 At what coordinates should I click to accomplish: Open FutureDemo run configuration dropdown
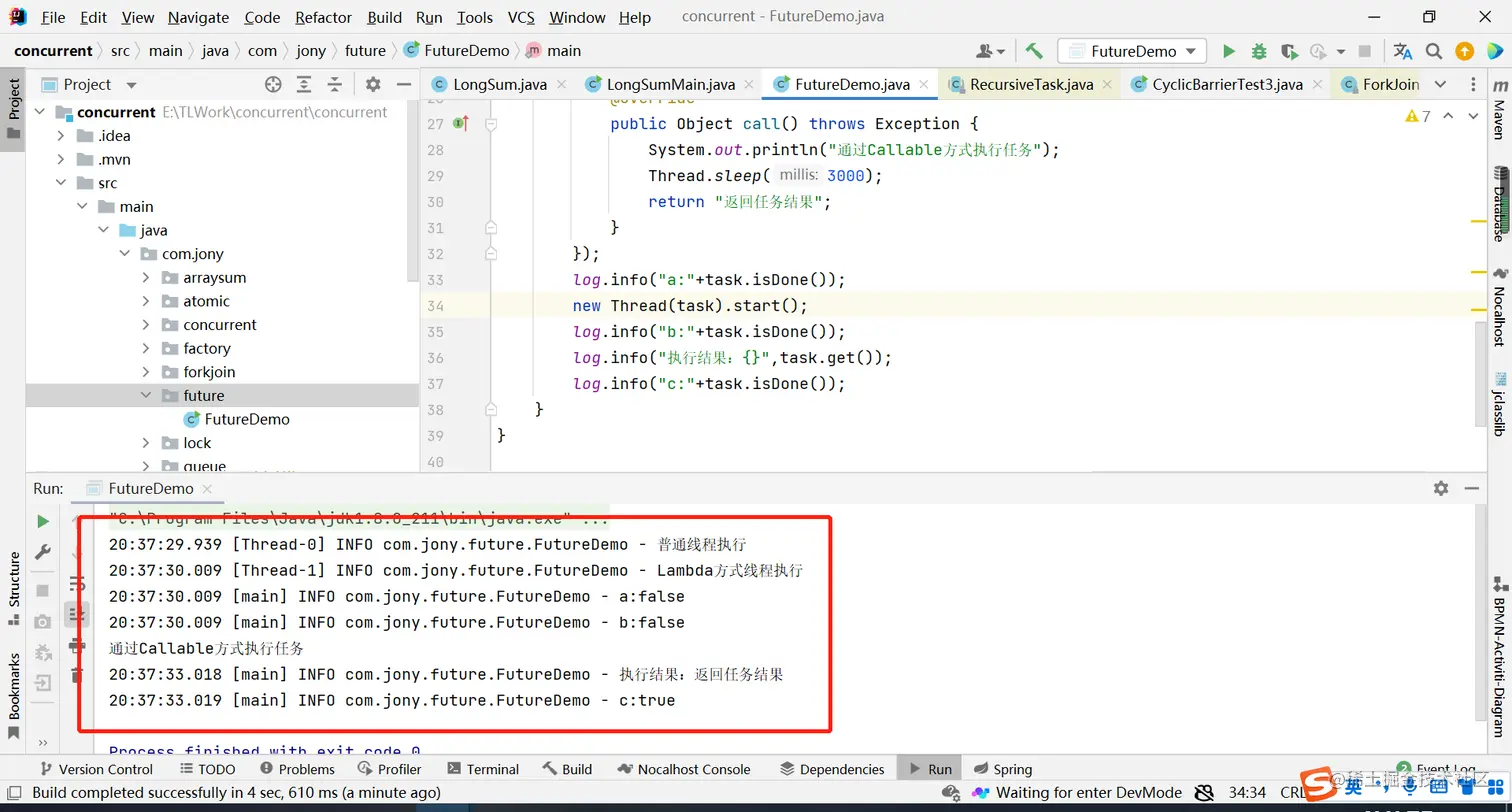coord(1132,51)
